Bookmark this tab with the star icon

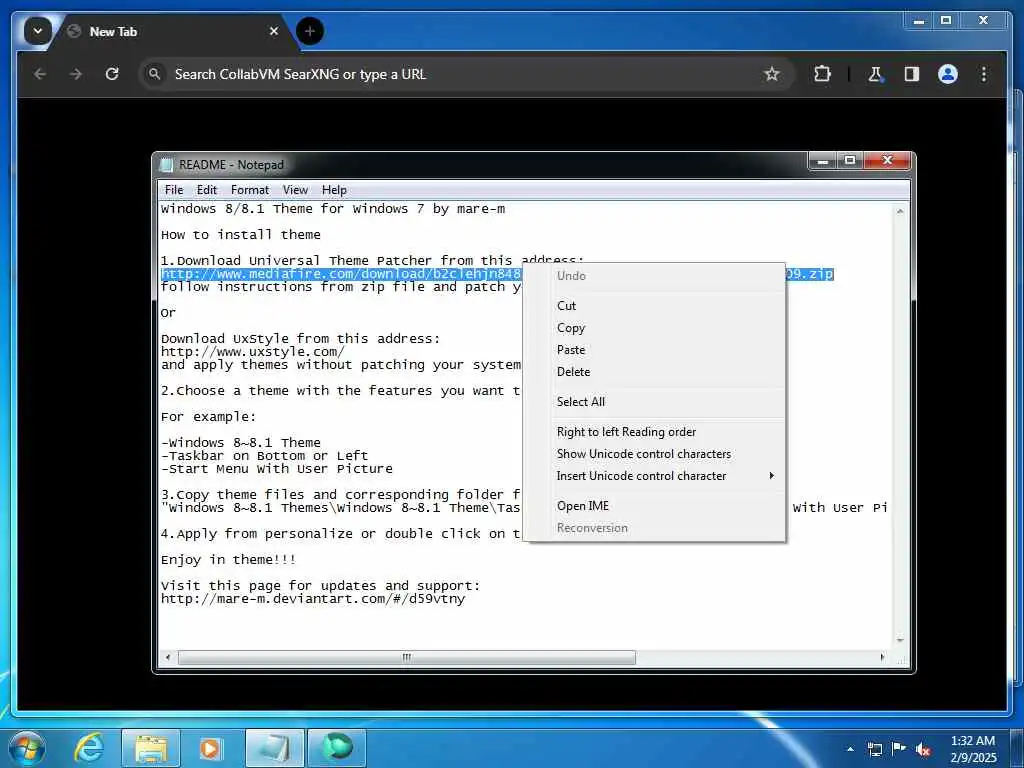tap(772, 74)
